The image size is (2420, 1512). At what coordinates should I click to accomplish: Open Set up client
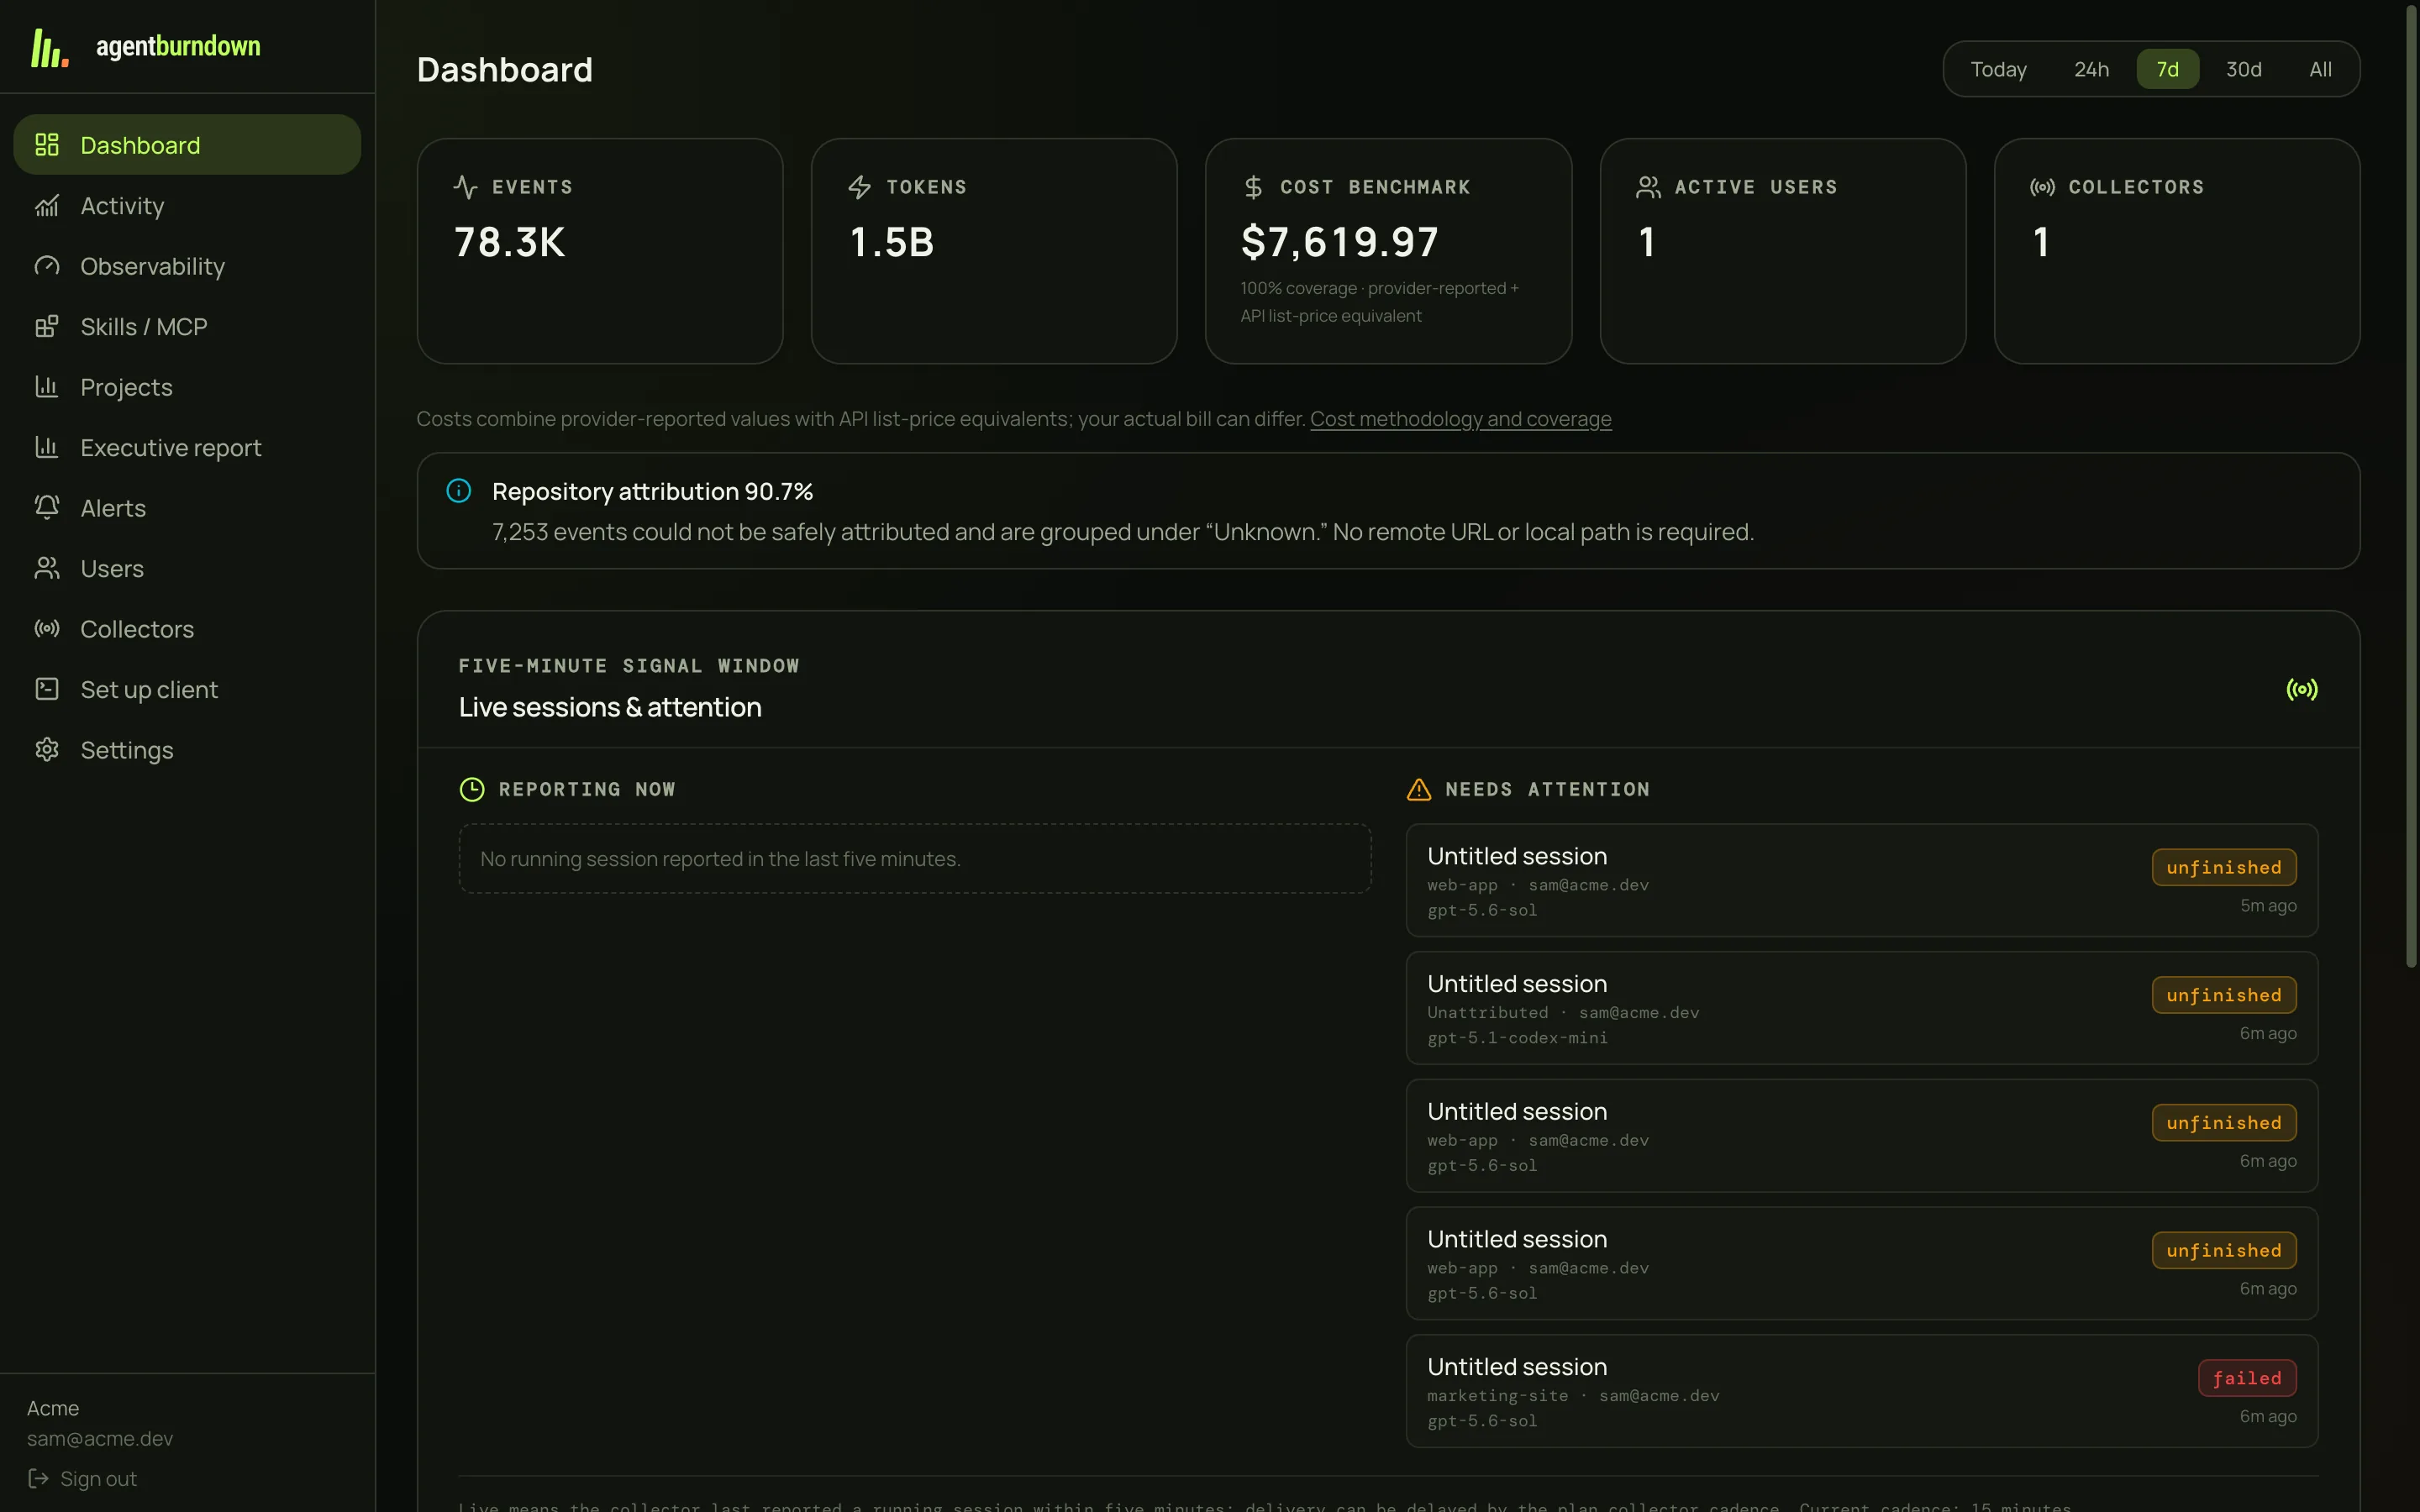tap(187, 689)
